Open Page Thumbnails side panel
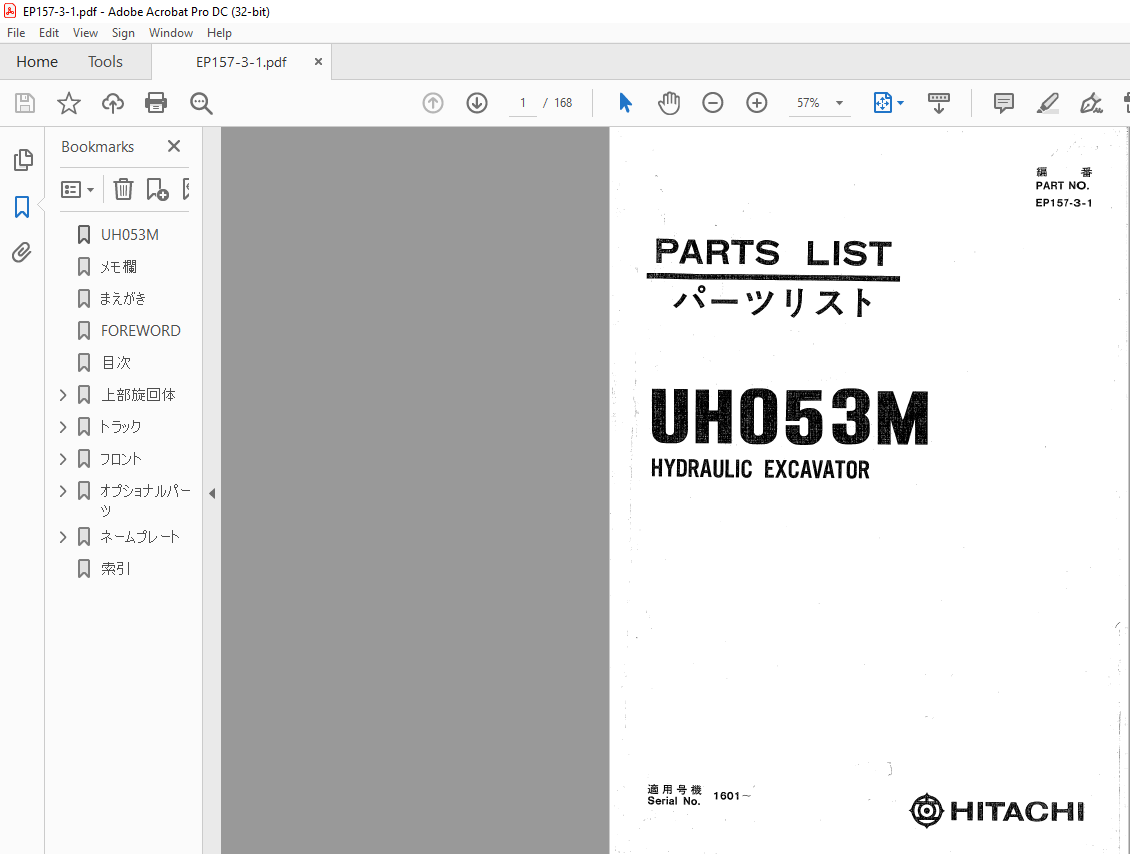 point(22,160)
